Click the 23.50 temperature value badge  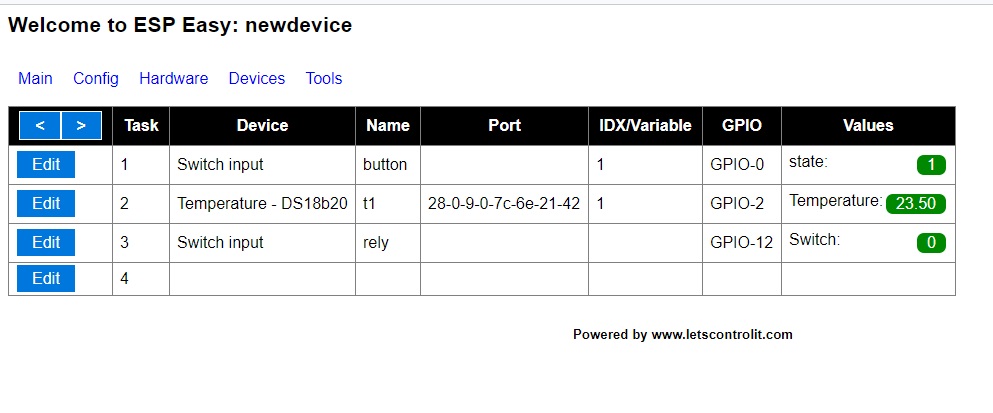[x=915, y=204]
